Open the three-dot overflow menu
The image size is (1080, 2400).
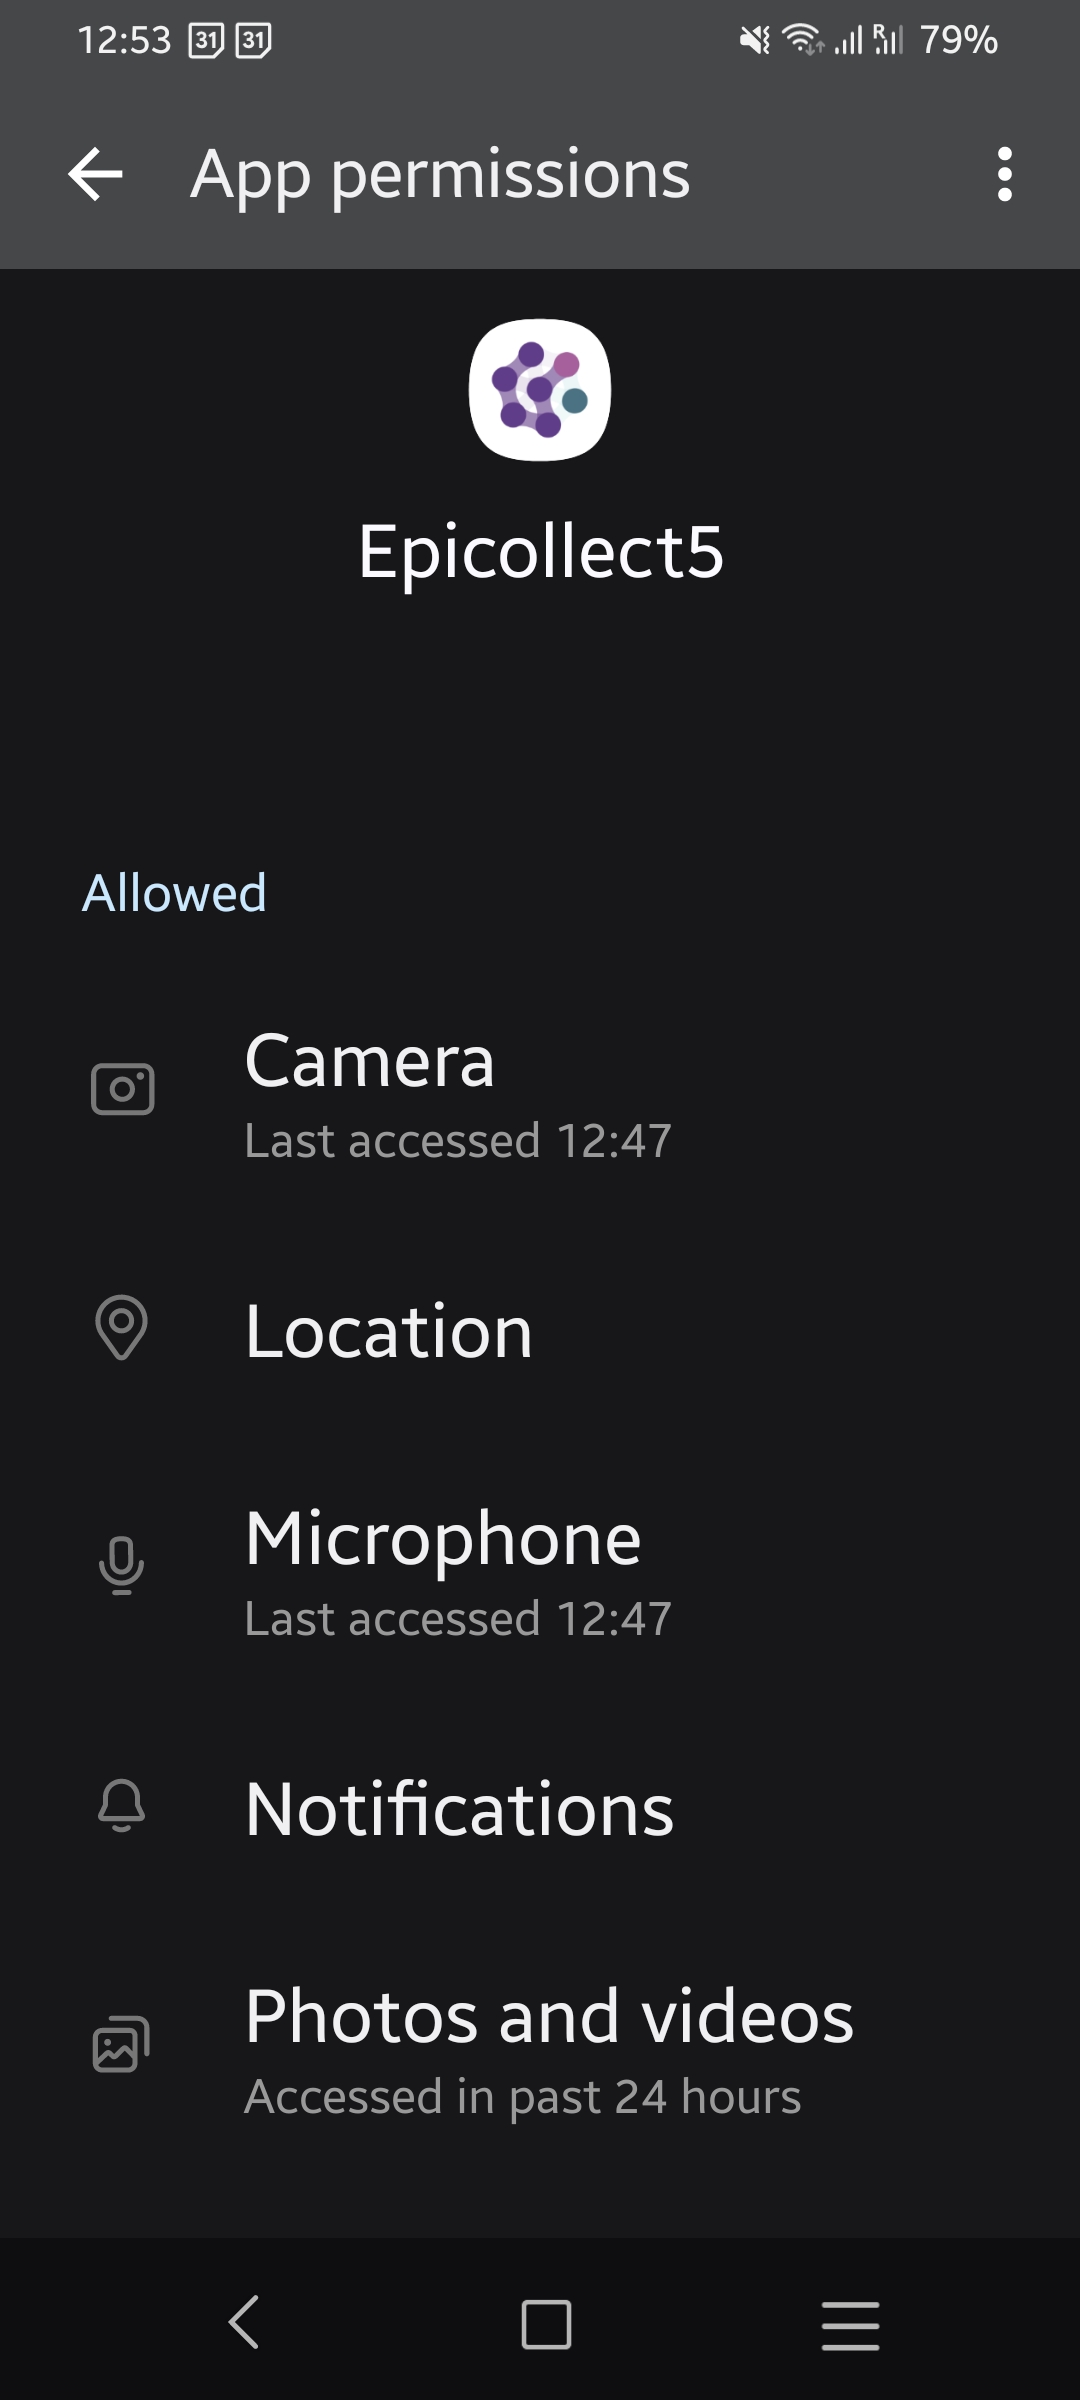1004,174
